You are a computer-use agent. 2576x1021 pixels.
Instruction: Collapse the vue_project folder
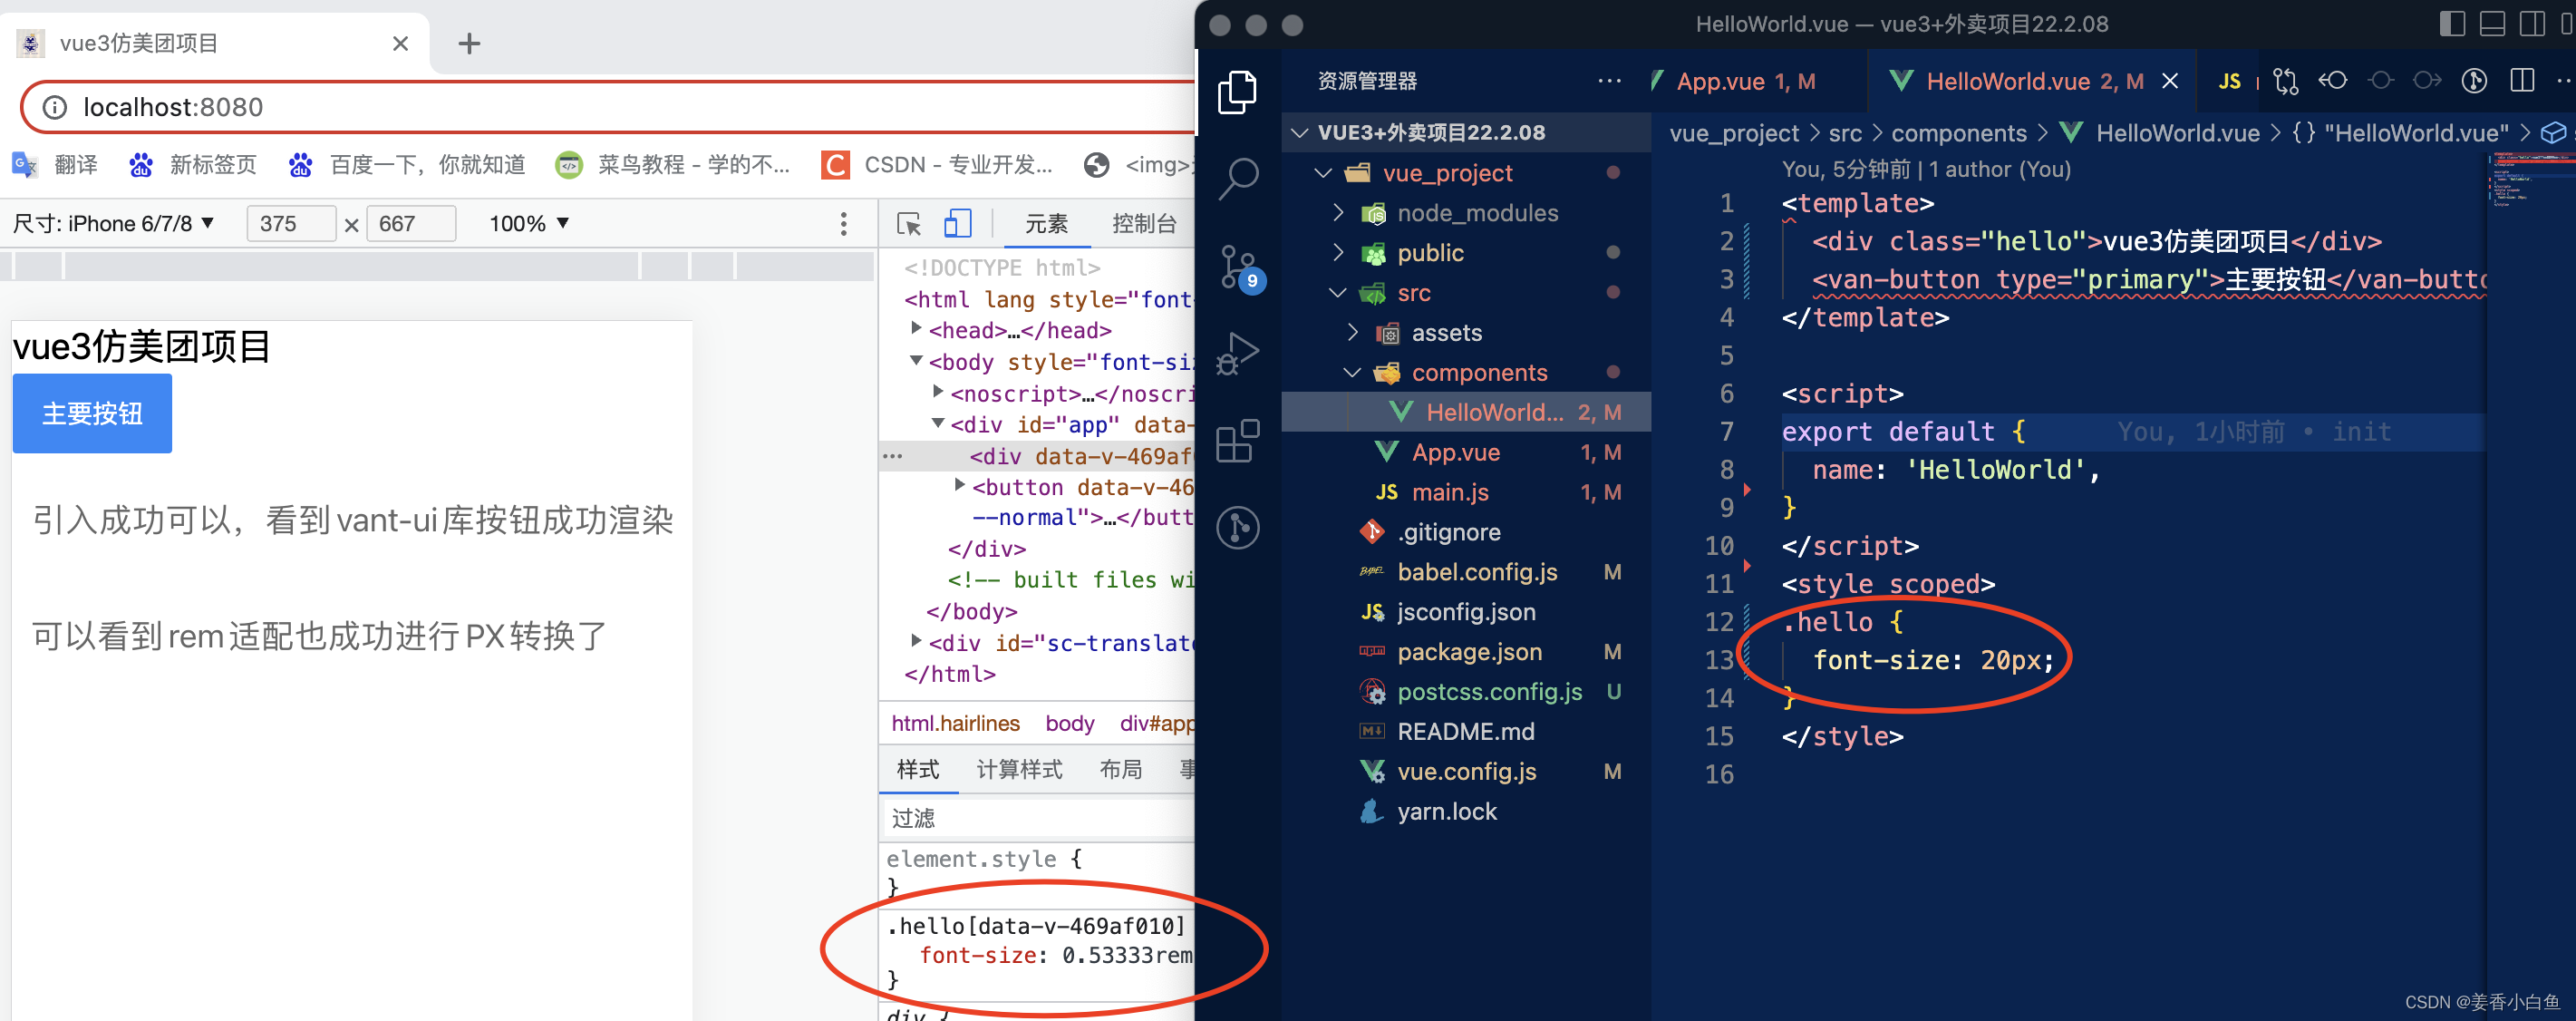[x=1323, y=173]
